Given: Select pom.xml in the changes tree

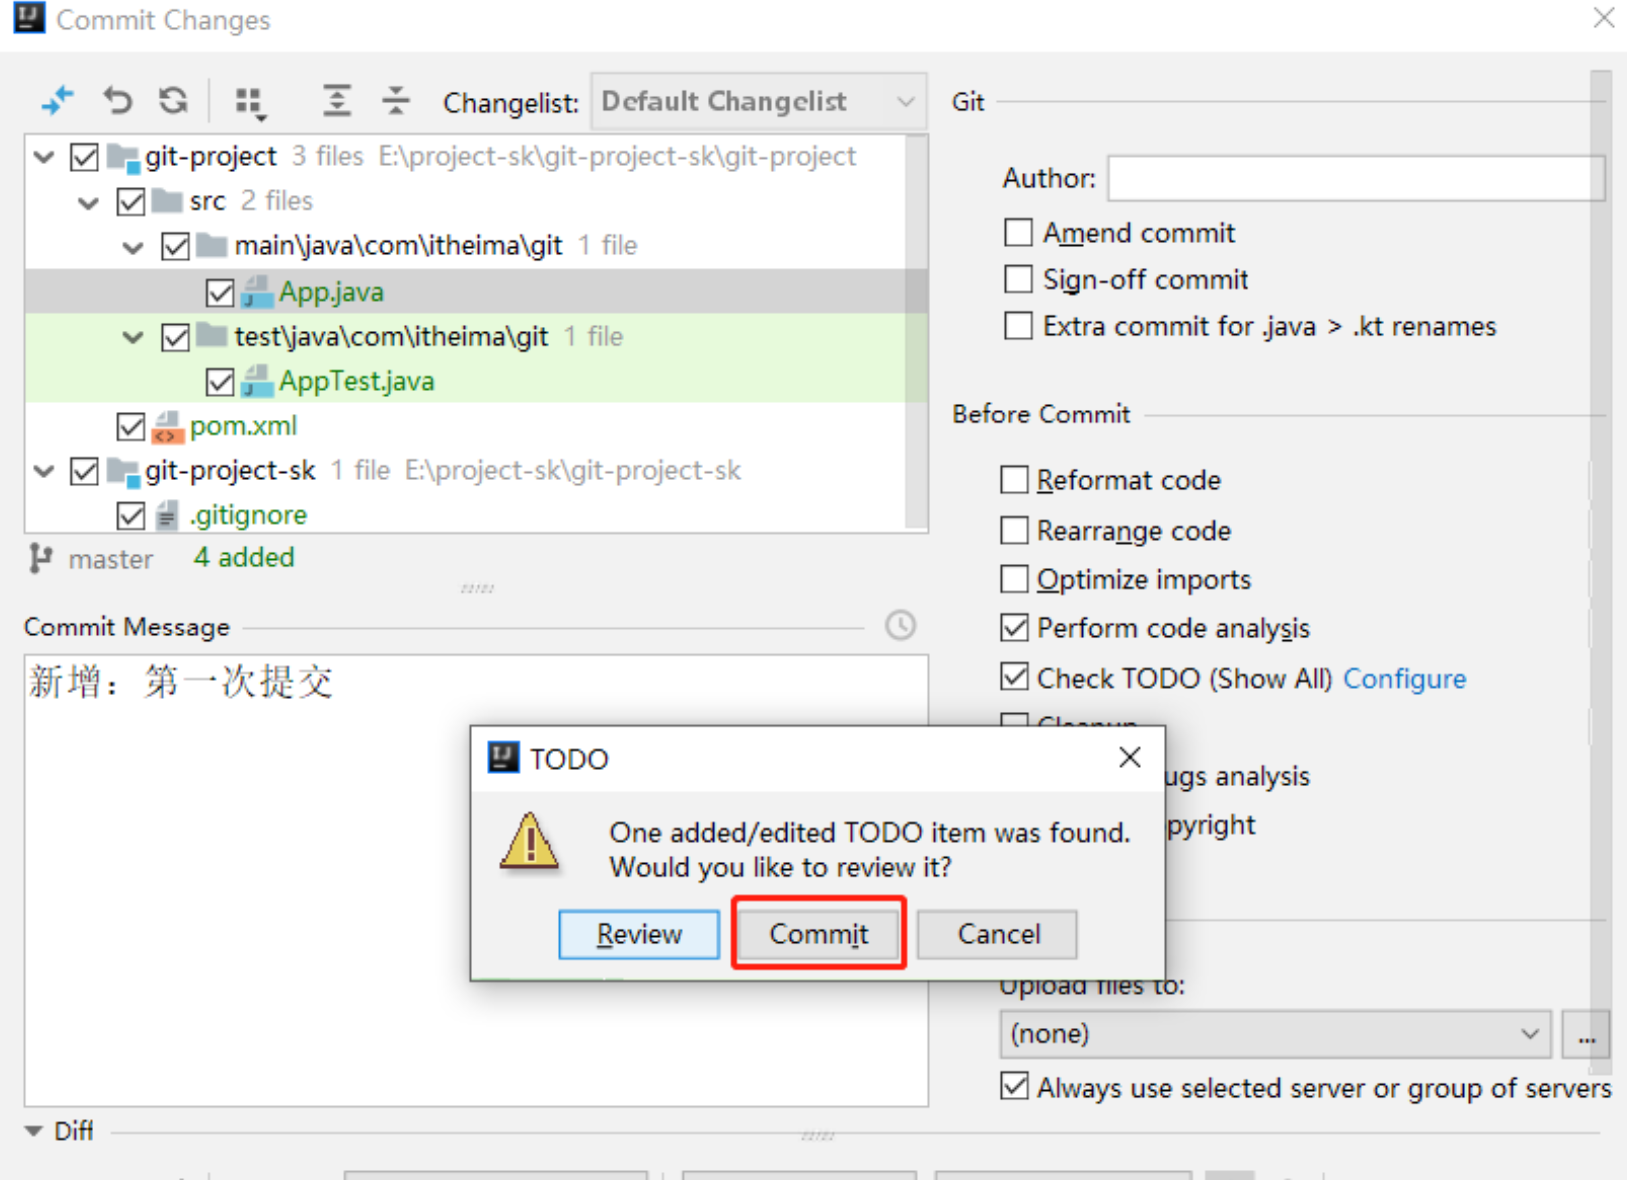Looking at the screenshot, I should pos(243,426).
